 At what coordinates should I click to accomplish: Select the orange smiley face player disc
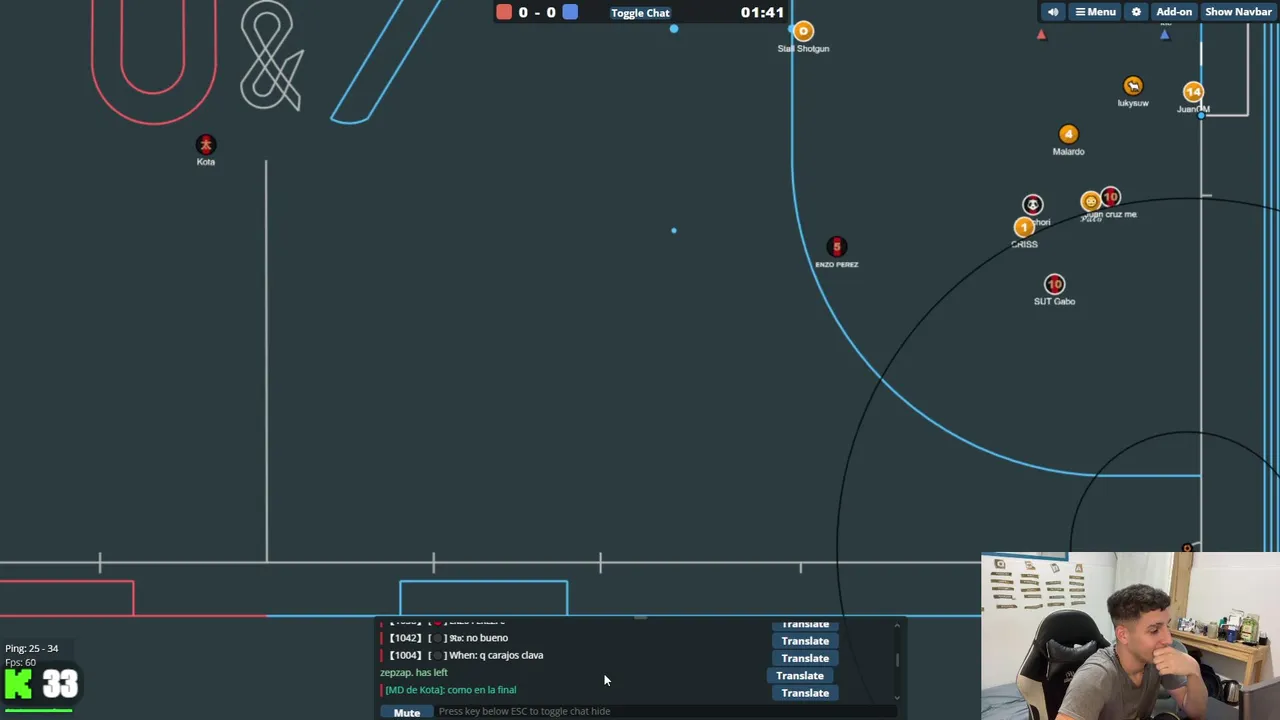[1090, 202]
